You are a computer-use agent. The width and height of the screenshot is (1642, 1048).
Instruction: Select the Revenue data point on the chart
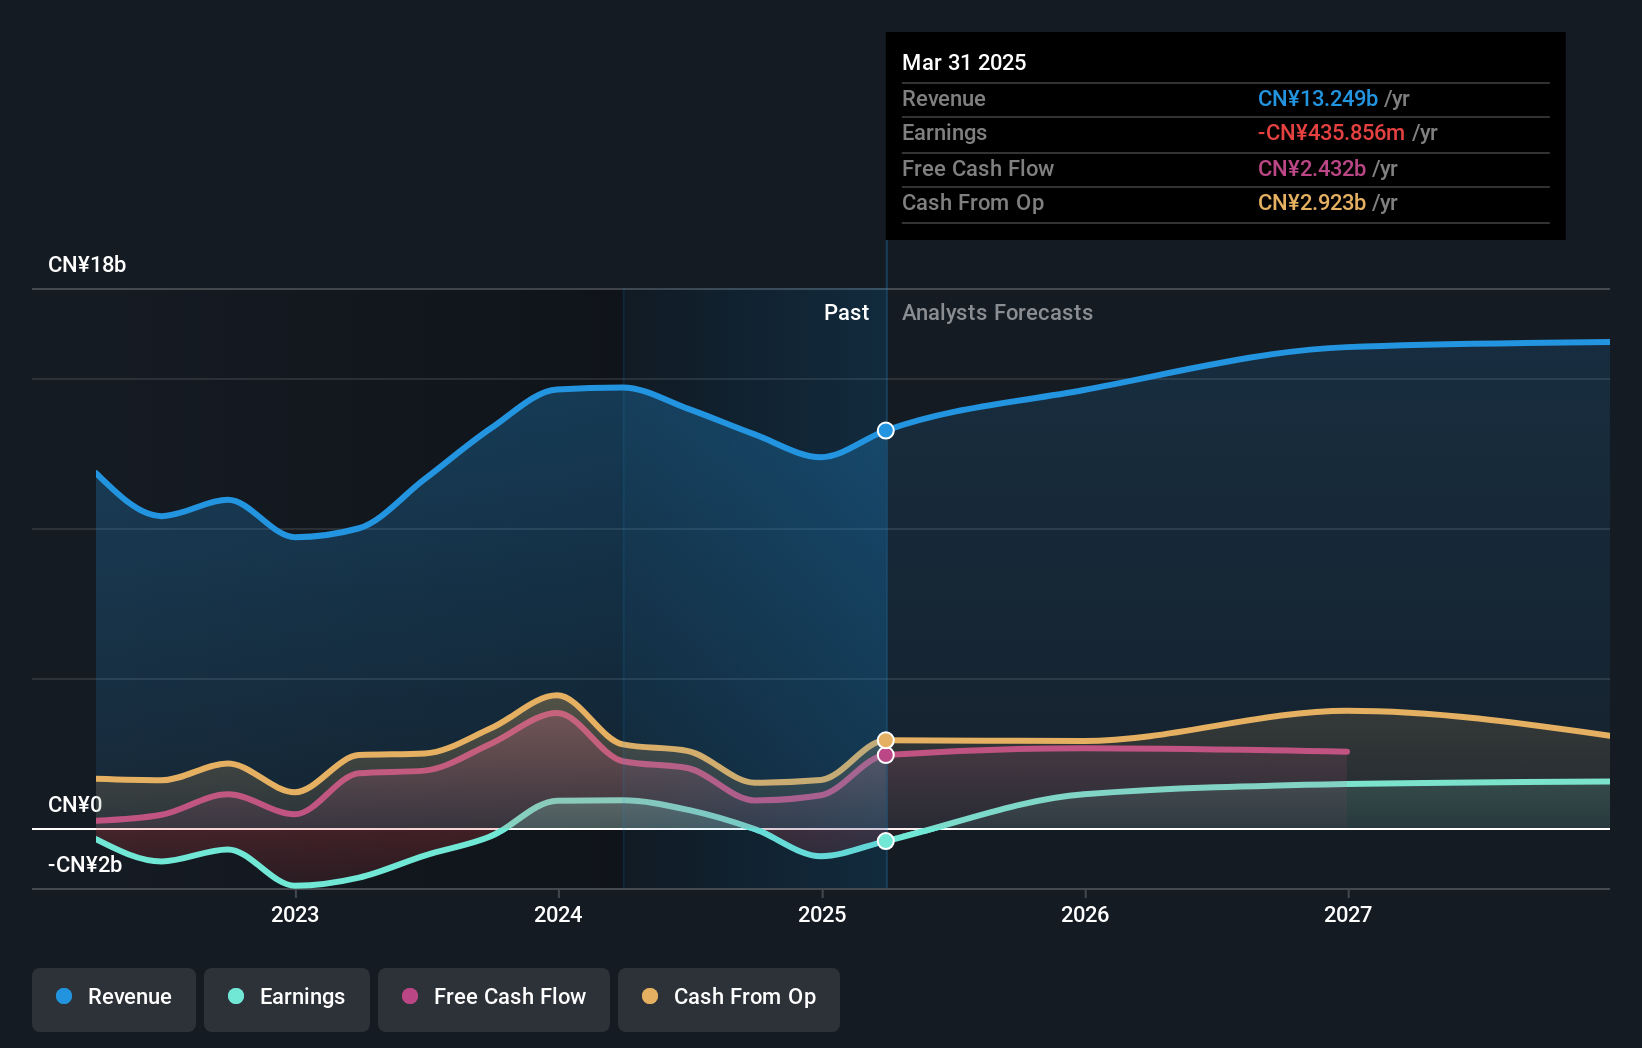pos(886,430)
